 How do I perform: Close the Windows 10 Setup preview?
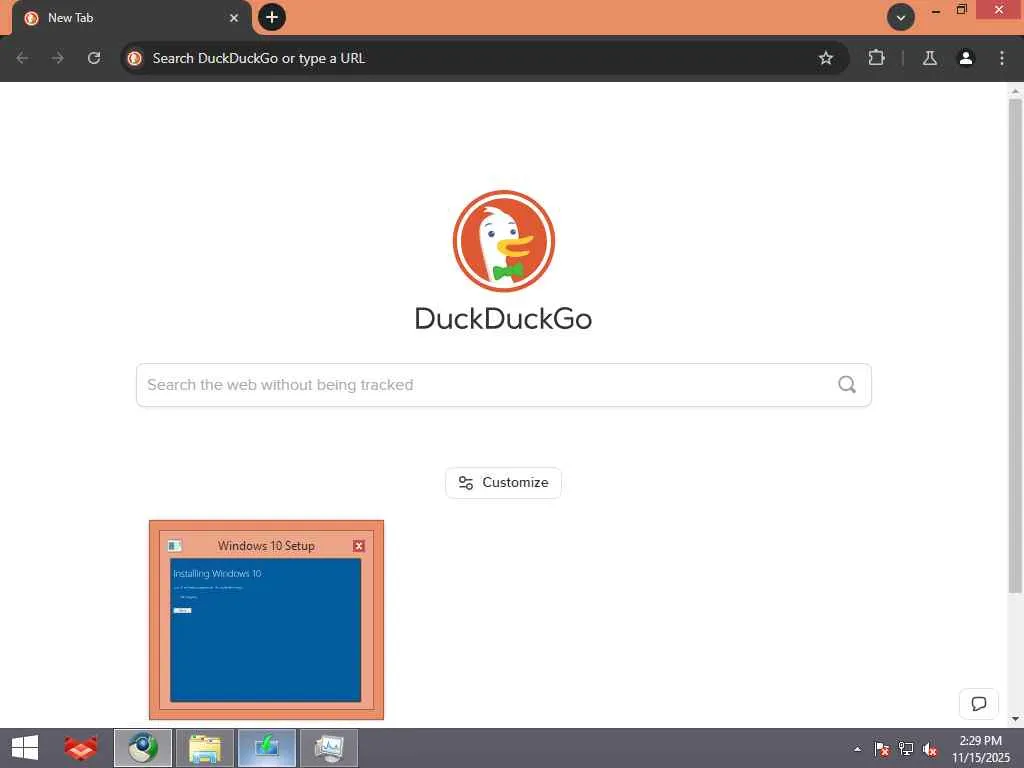coord(359,546)
